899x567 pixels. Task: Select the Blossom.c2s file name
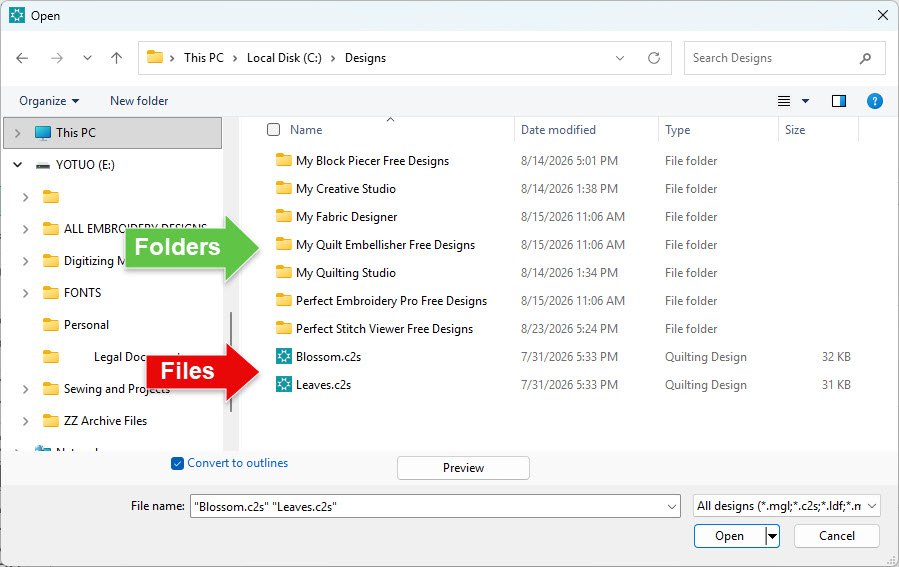[x=329, y=357]
